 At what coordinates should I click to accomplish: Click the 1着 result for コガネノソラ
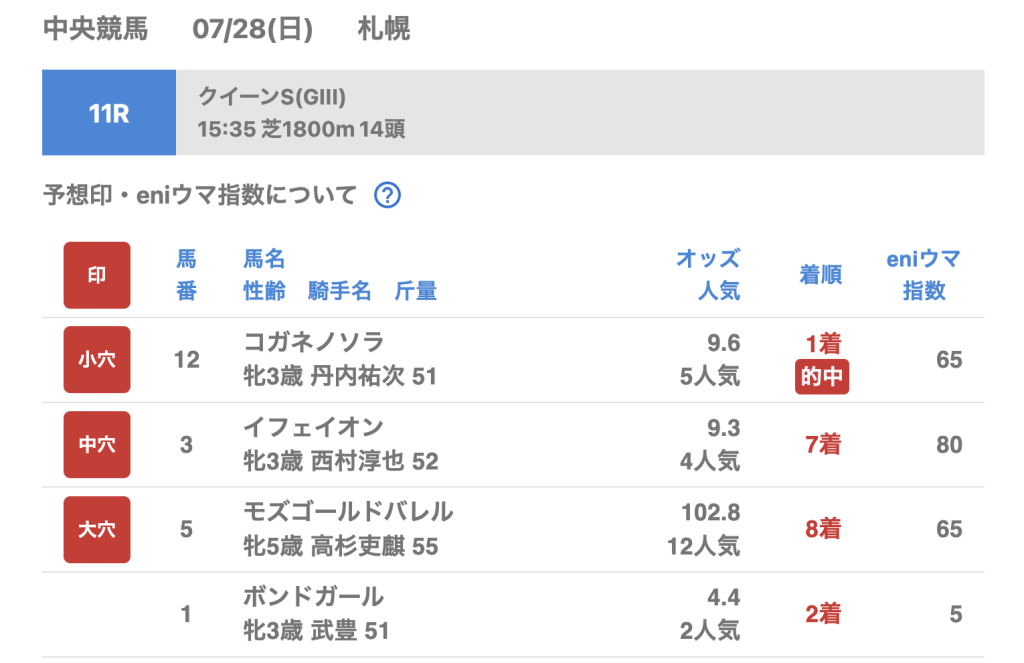click(823, 344)
